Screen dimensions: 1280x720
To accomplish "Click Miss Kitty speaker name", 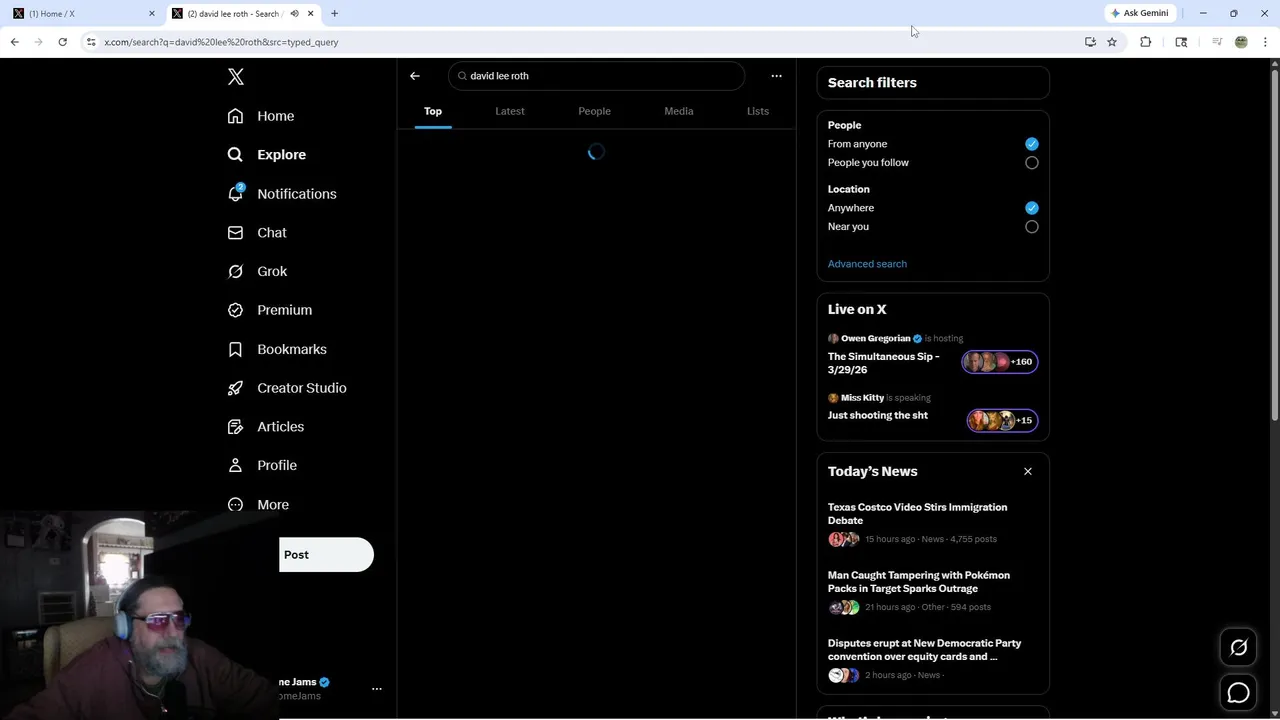I will tap(862, 398).
